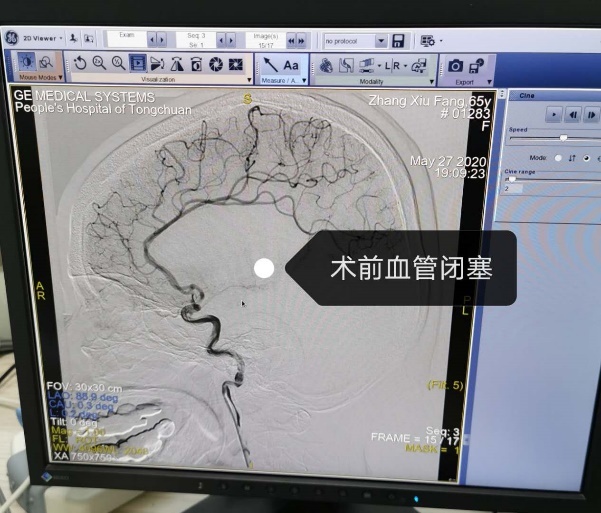Select the arrow annotation tool
This screenshot has height=513, width=601.
(x=271, y=64)
